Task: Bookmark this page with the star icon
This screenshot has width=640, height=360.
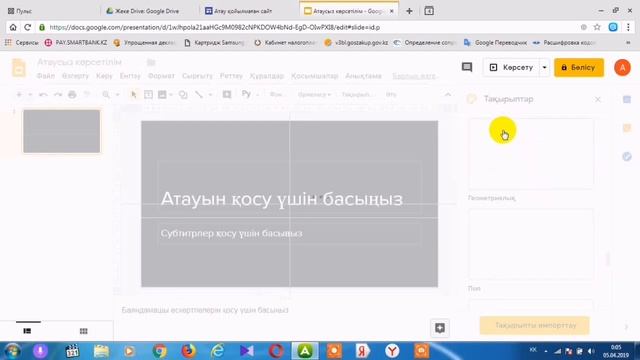Action: [x=597, y=27]
